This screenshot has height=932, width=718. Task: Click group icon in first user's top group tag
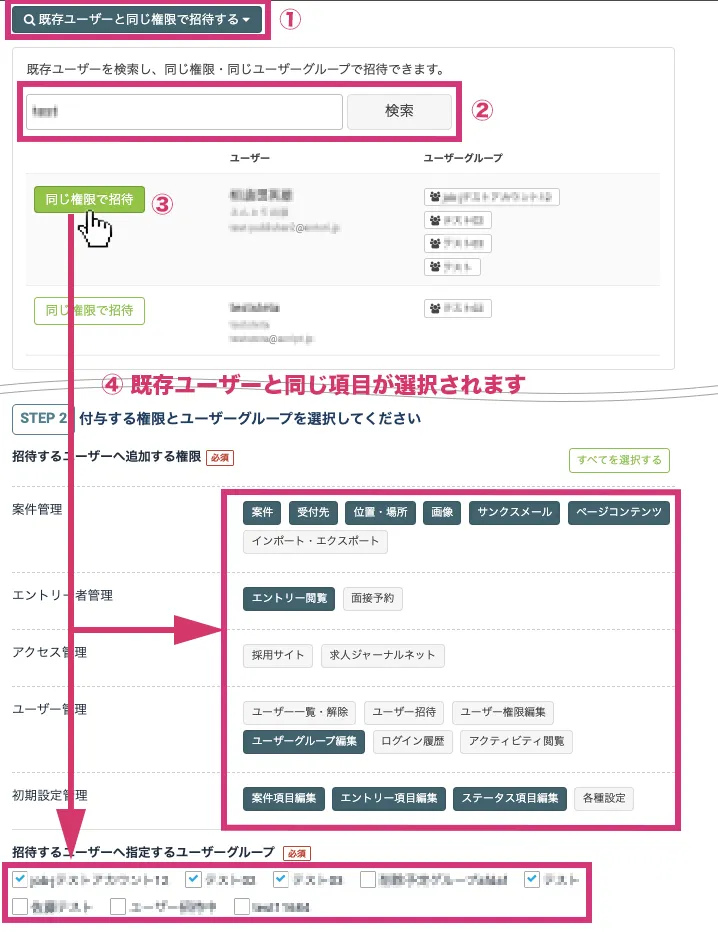pyautogui.click(x=435, y=197)
